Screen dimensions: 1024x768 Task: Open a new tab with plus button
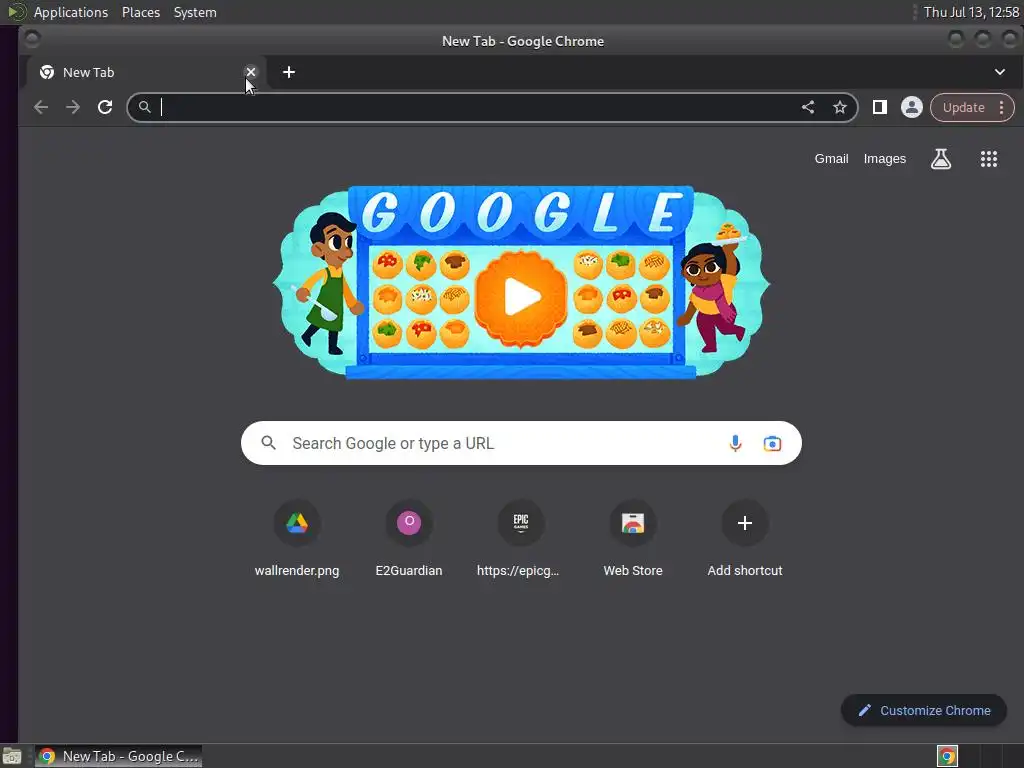(x=289, y=72)
